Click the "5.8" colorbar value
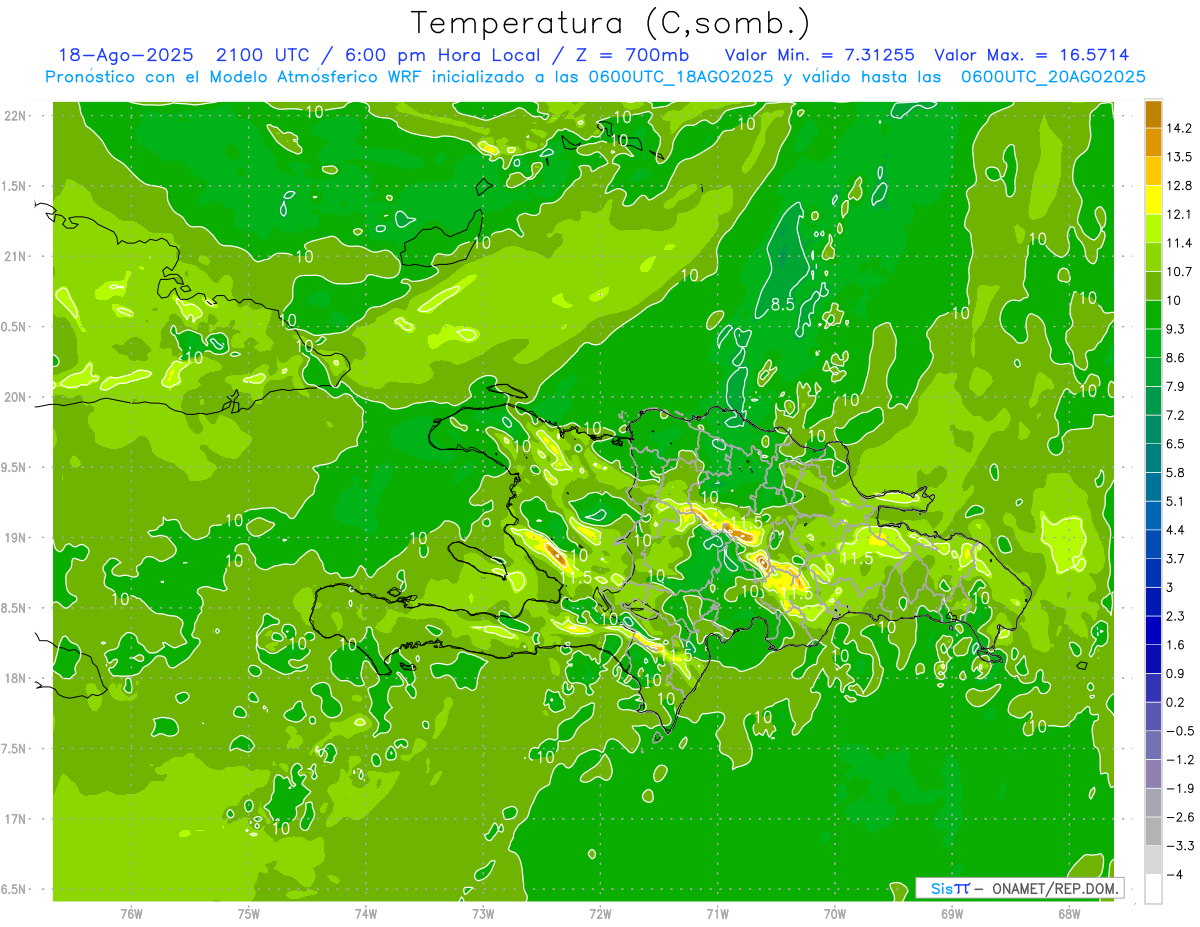1200x927 pixels. pyautogui.click(x=1175, y=472)
